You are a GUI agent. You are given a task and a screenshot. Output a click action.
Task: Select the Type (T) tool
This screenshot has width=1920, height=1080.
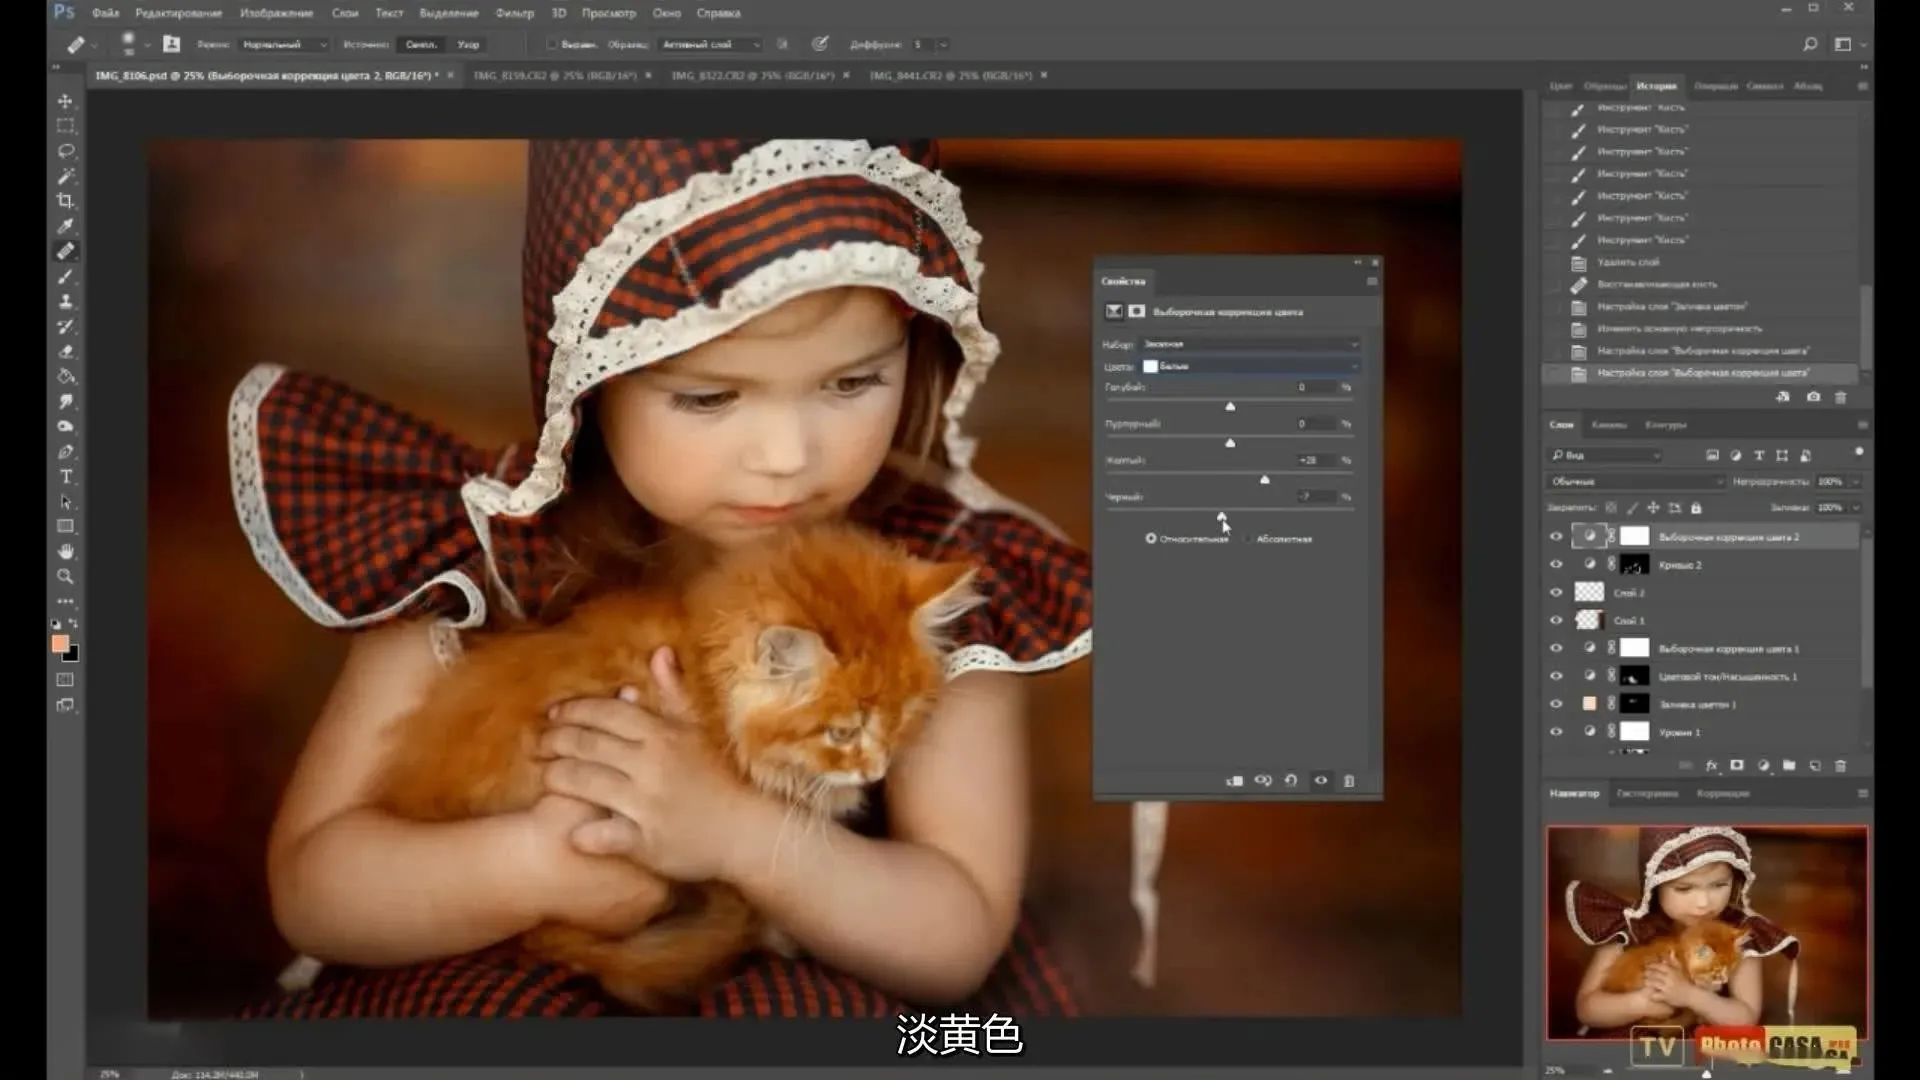click(66, 477)
